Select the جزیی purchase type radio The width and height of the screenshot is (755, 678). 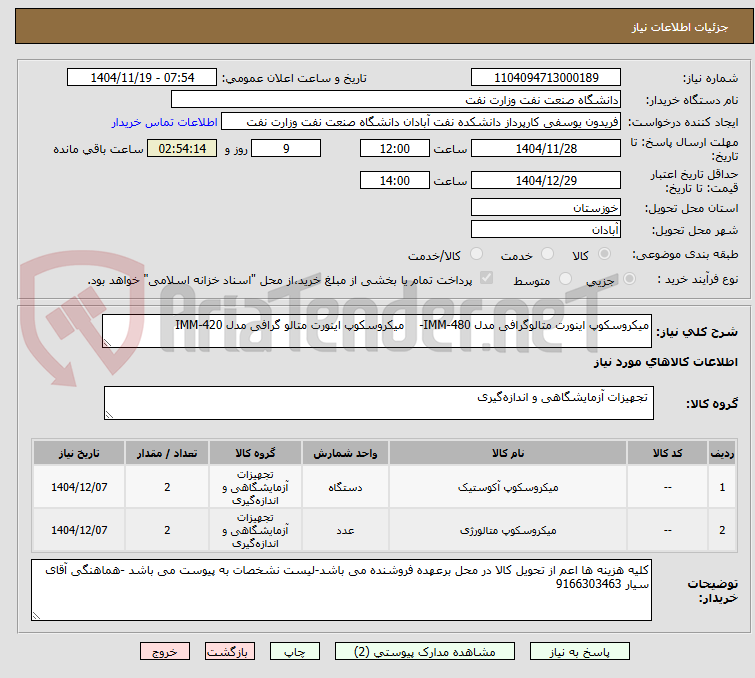[629, 279]
